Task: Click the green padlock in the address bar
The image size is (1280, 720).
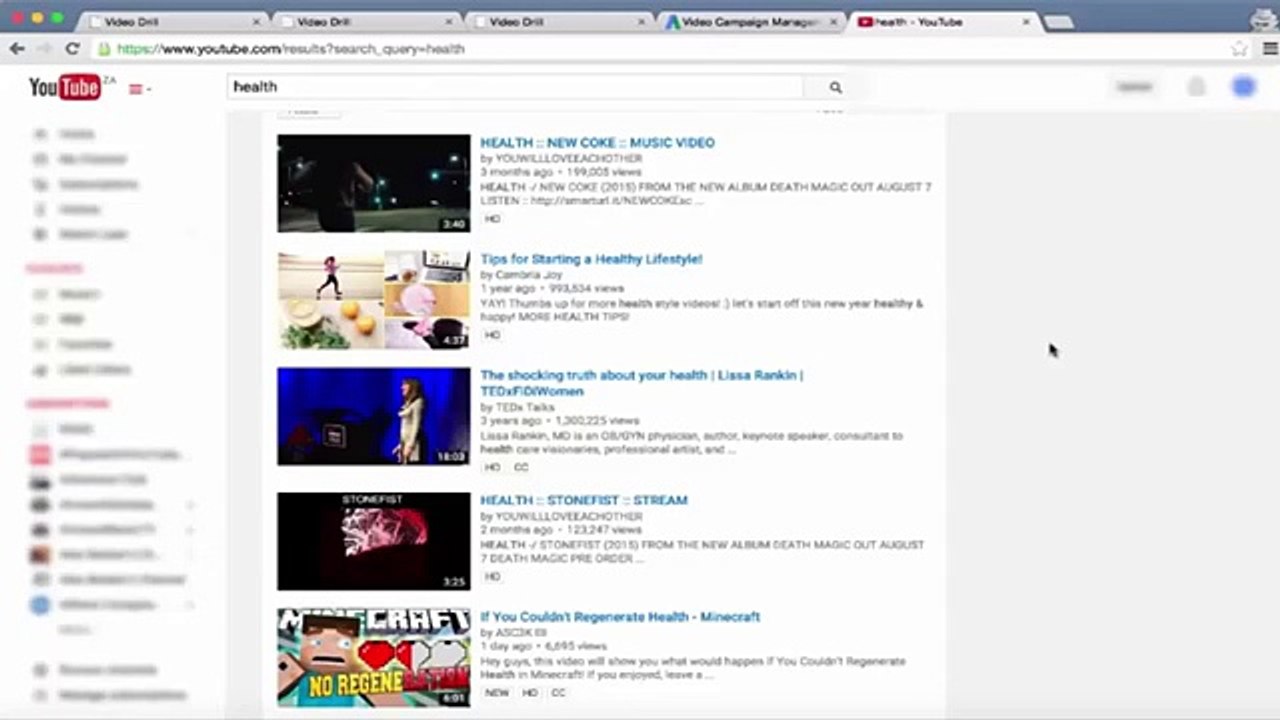Action: click(x=104, y=48)
